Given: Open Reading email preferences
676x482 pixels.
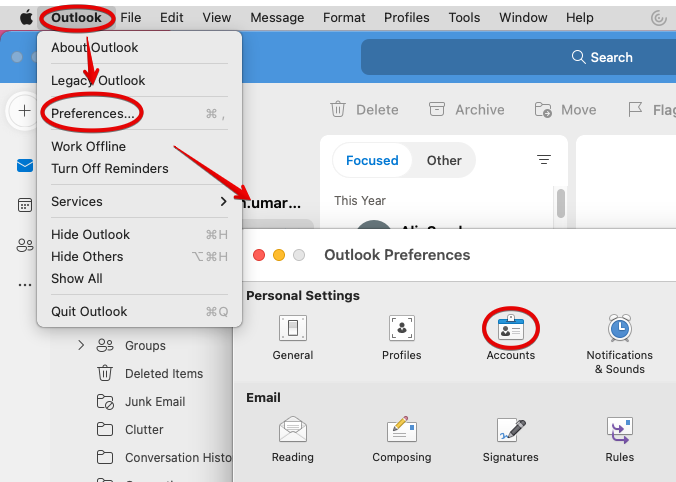Looking at the screenshot, I should point(293,430).
